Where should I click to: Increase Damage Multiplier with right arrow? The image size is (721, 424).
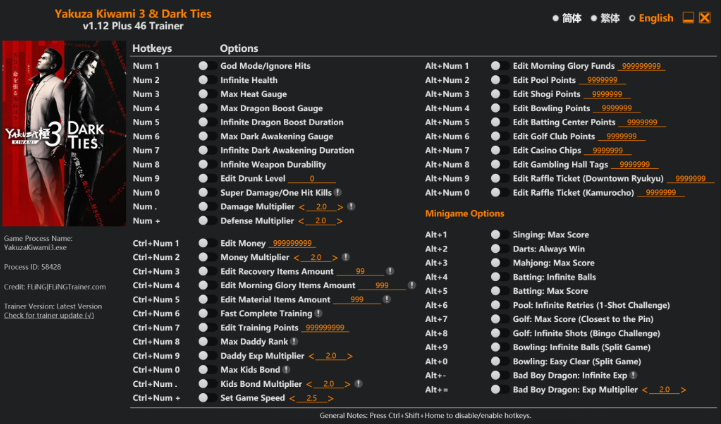[340, 207]
